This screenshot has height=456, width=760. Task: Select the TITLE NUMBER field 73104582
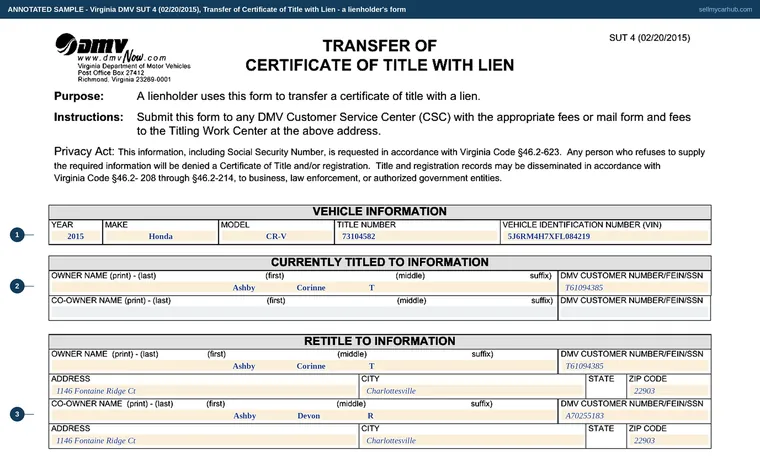417,236
